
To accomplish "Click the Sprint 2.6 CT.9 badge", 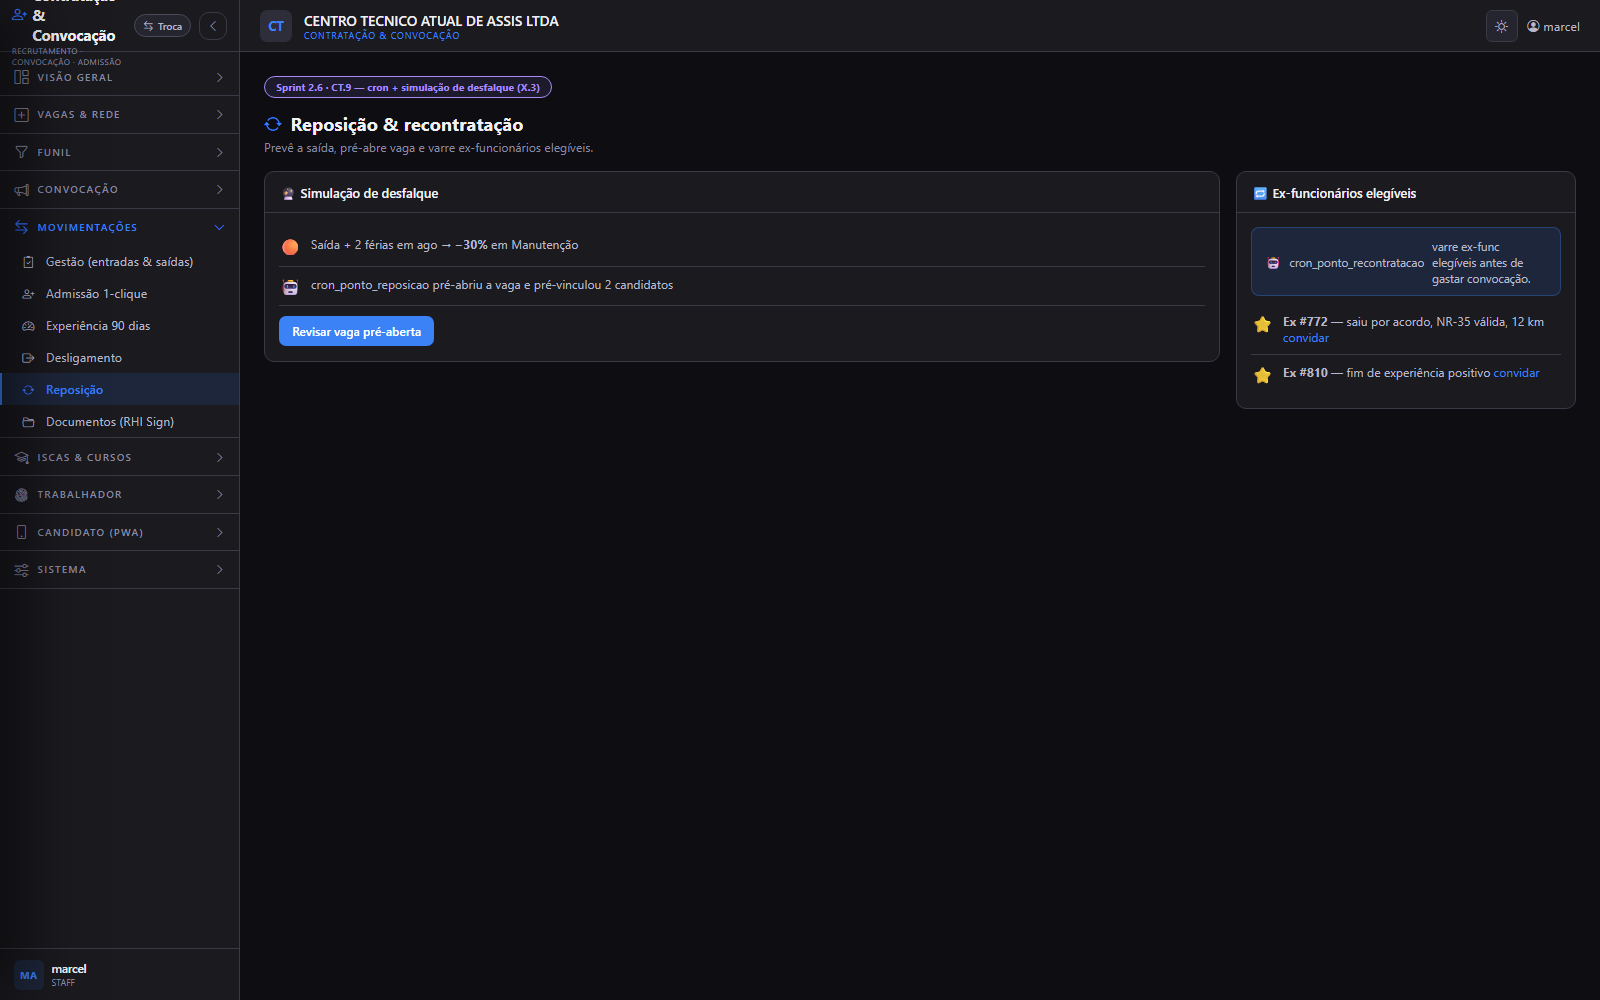I will point(408,87).
